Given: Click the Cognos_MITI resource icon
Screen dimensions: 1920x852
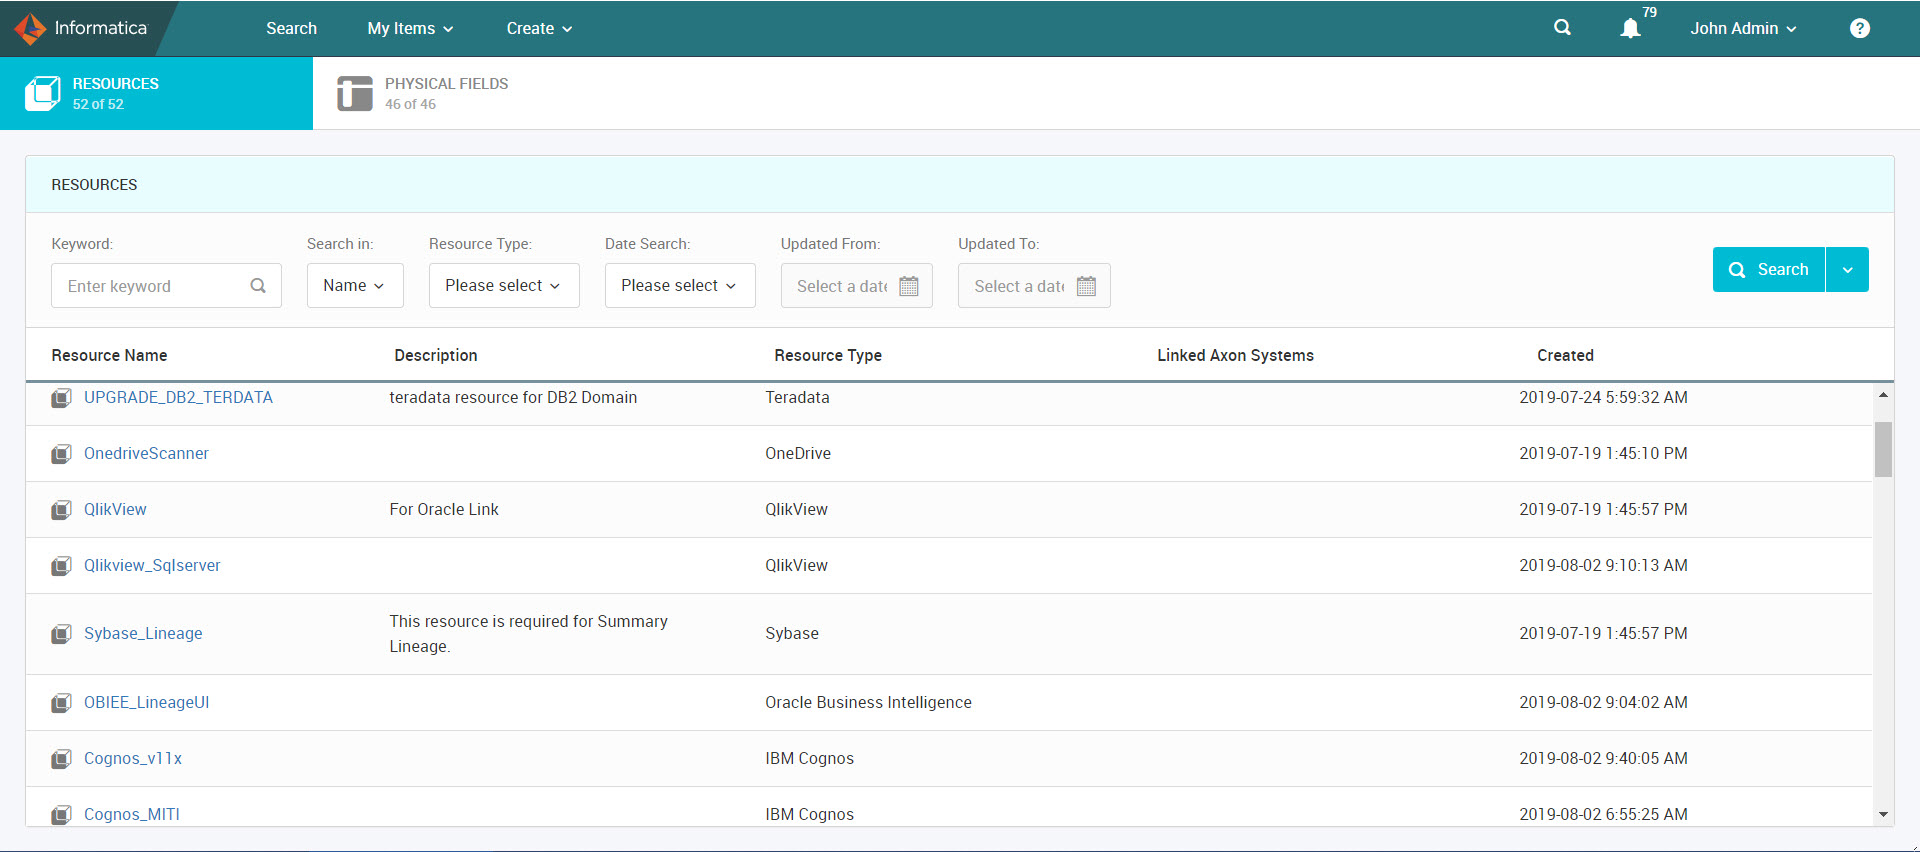Looking at the screenshot, I should coord(61,815).
